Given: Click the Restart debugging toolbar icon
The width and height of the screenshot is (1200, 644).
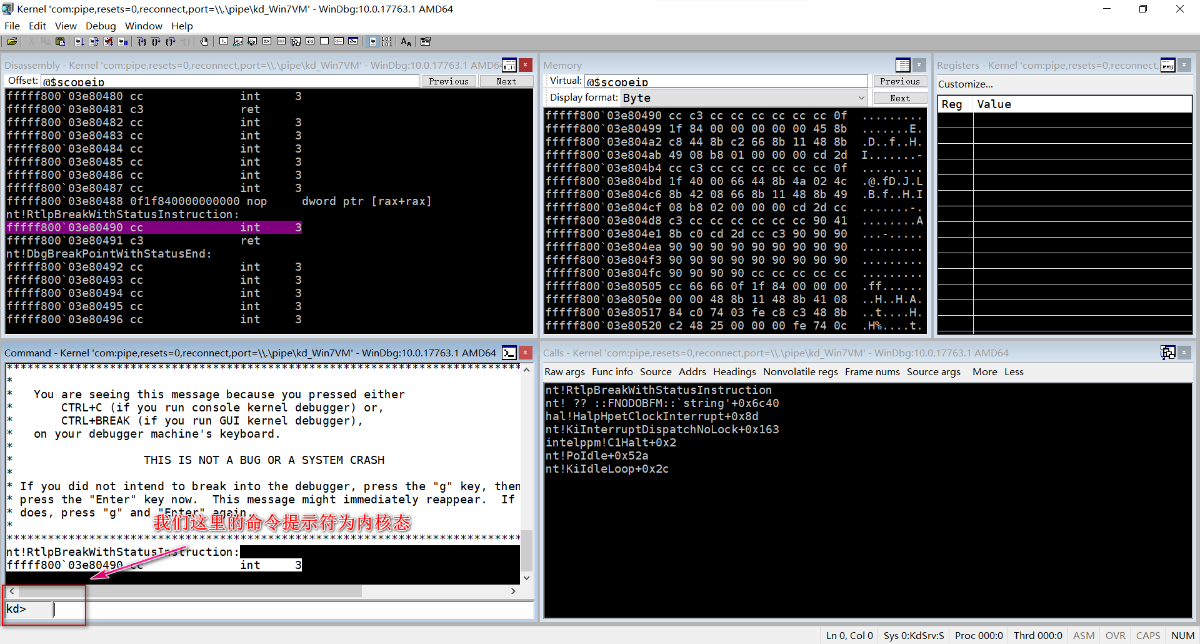Looking at the screenshot, I should tap(94, 42).
